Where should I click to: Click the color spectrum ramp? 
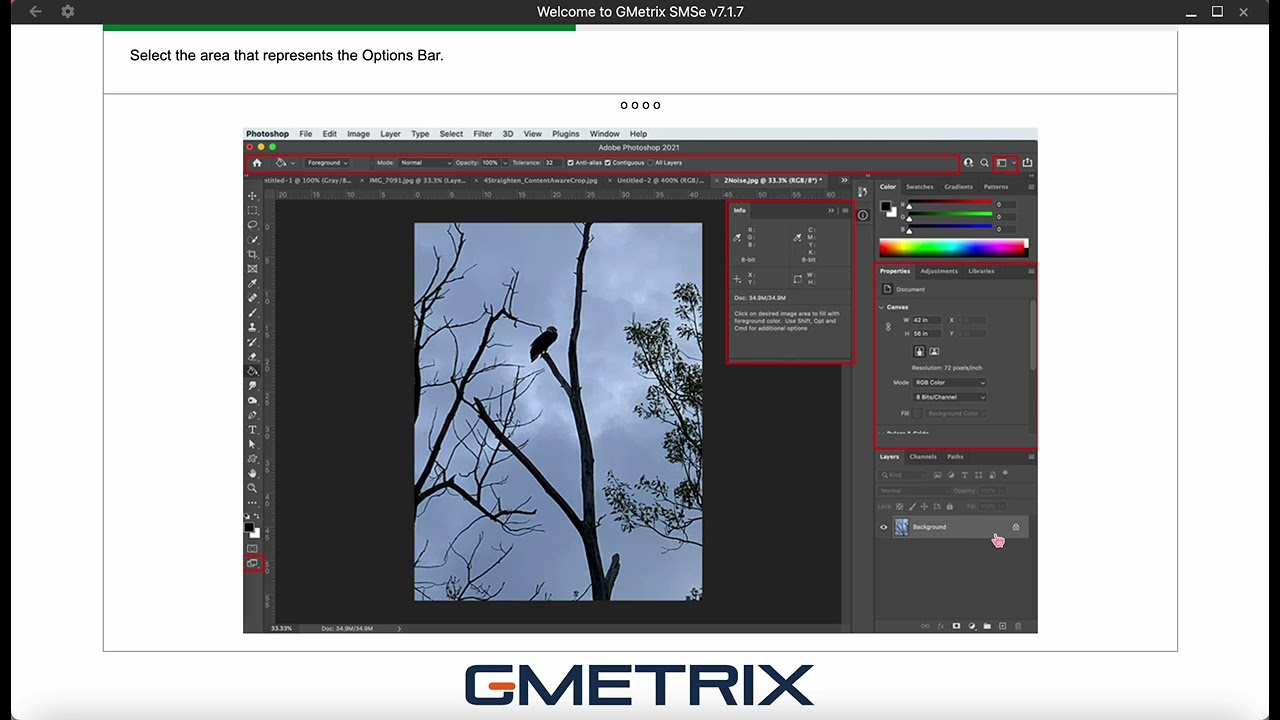click(952, 247)
